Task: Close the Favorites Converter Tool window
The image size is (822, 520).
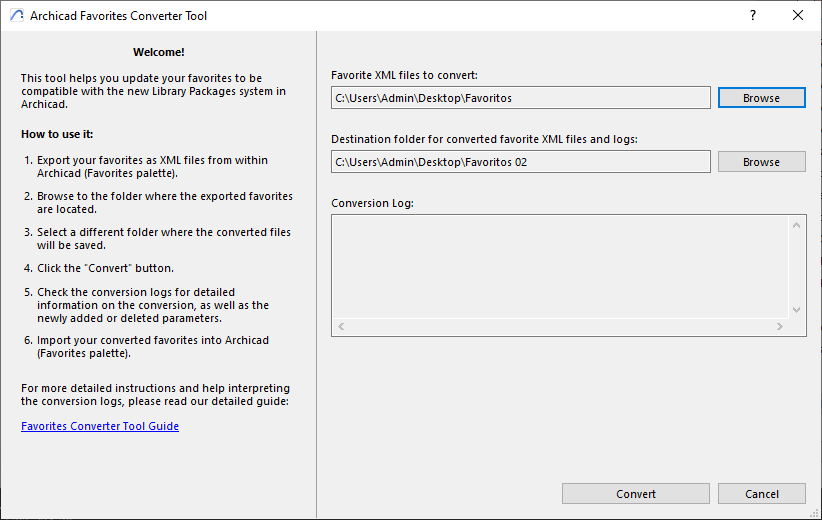Action: (798, 16)
